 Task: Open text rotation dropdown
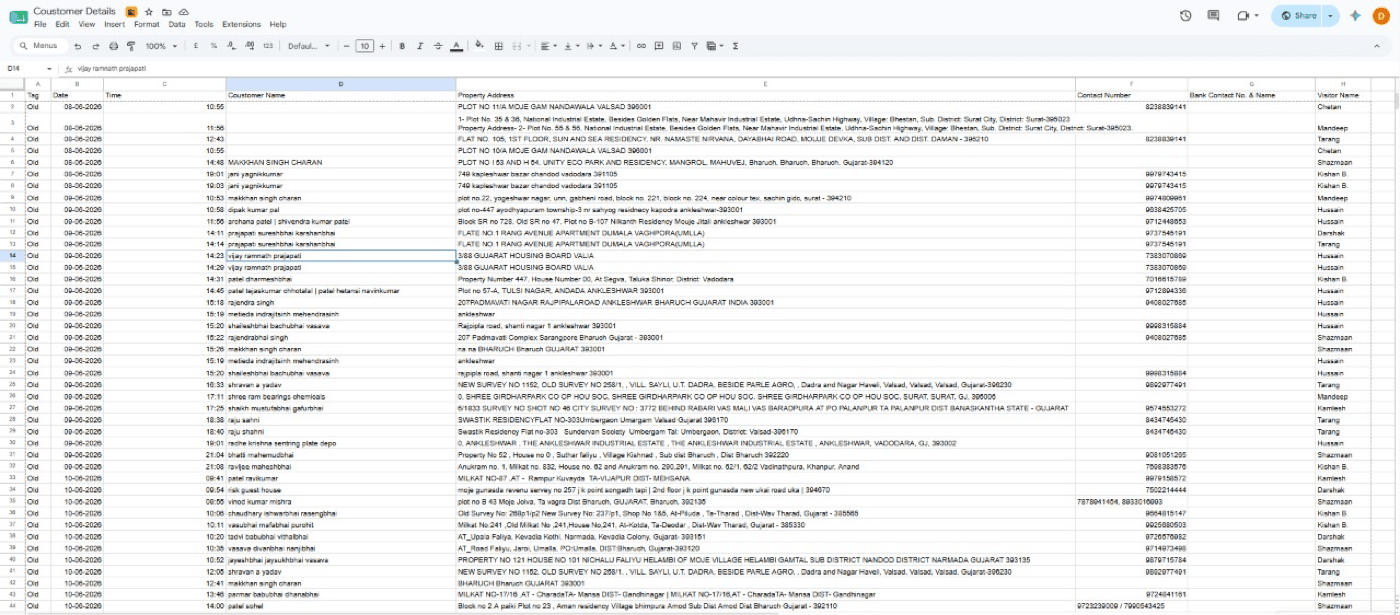617,46
